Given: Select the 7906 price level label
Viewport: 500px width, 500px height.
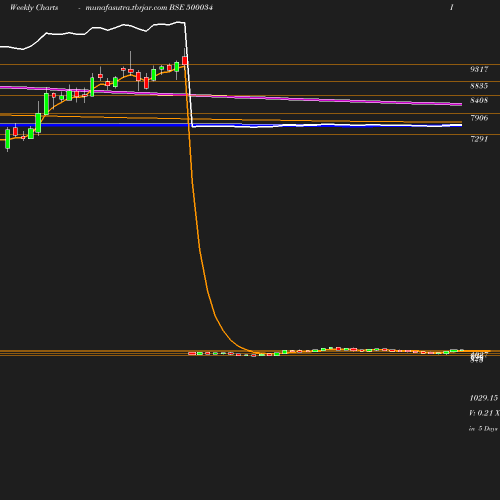Looking at the screenshot, I should click(479, 118).
